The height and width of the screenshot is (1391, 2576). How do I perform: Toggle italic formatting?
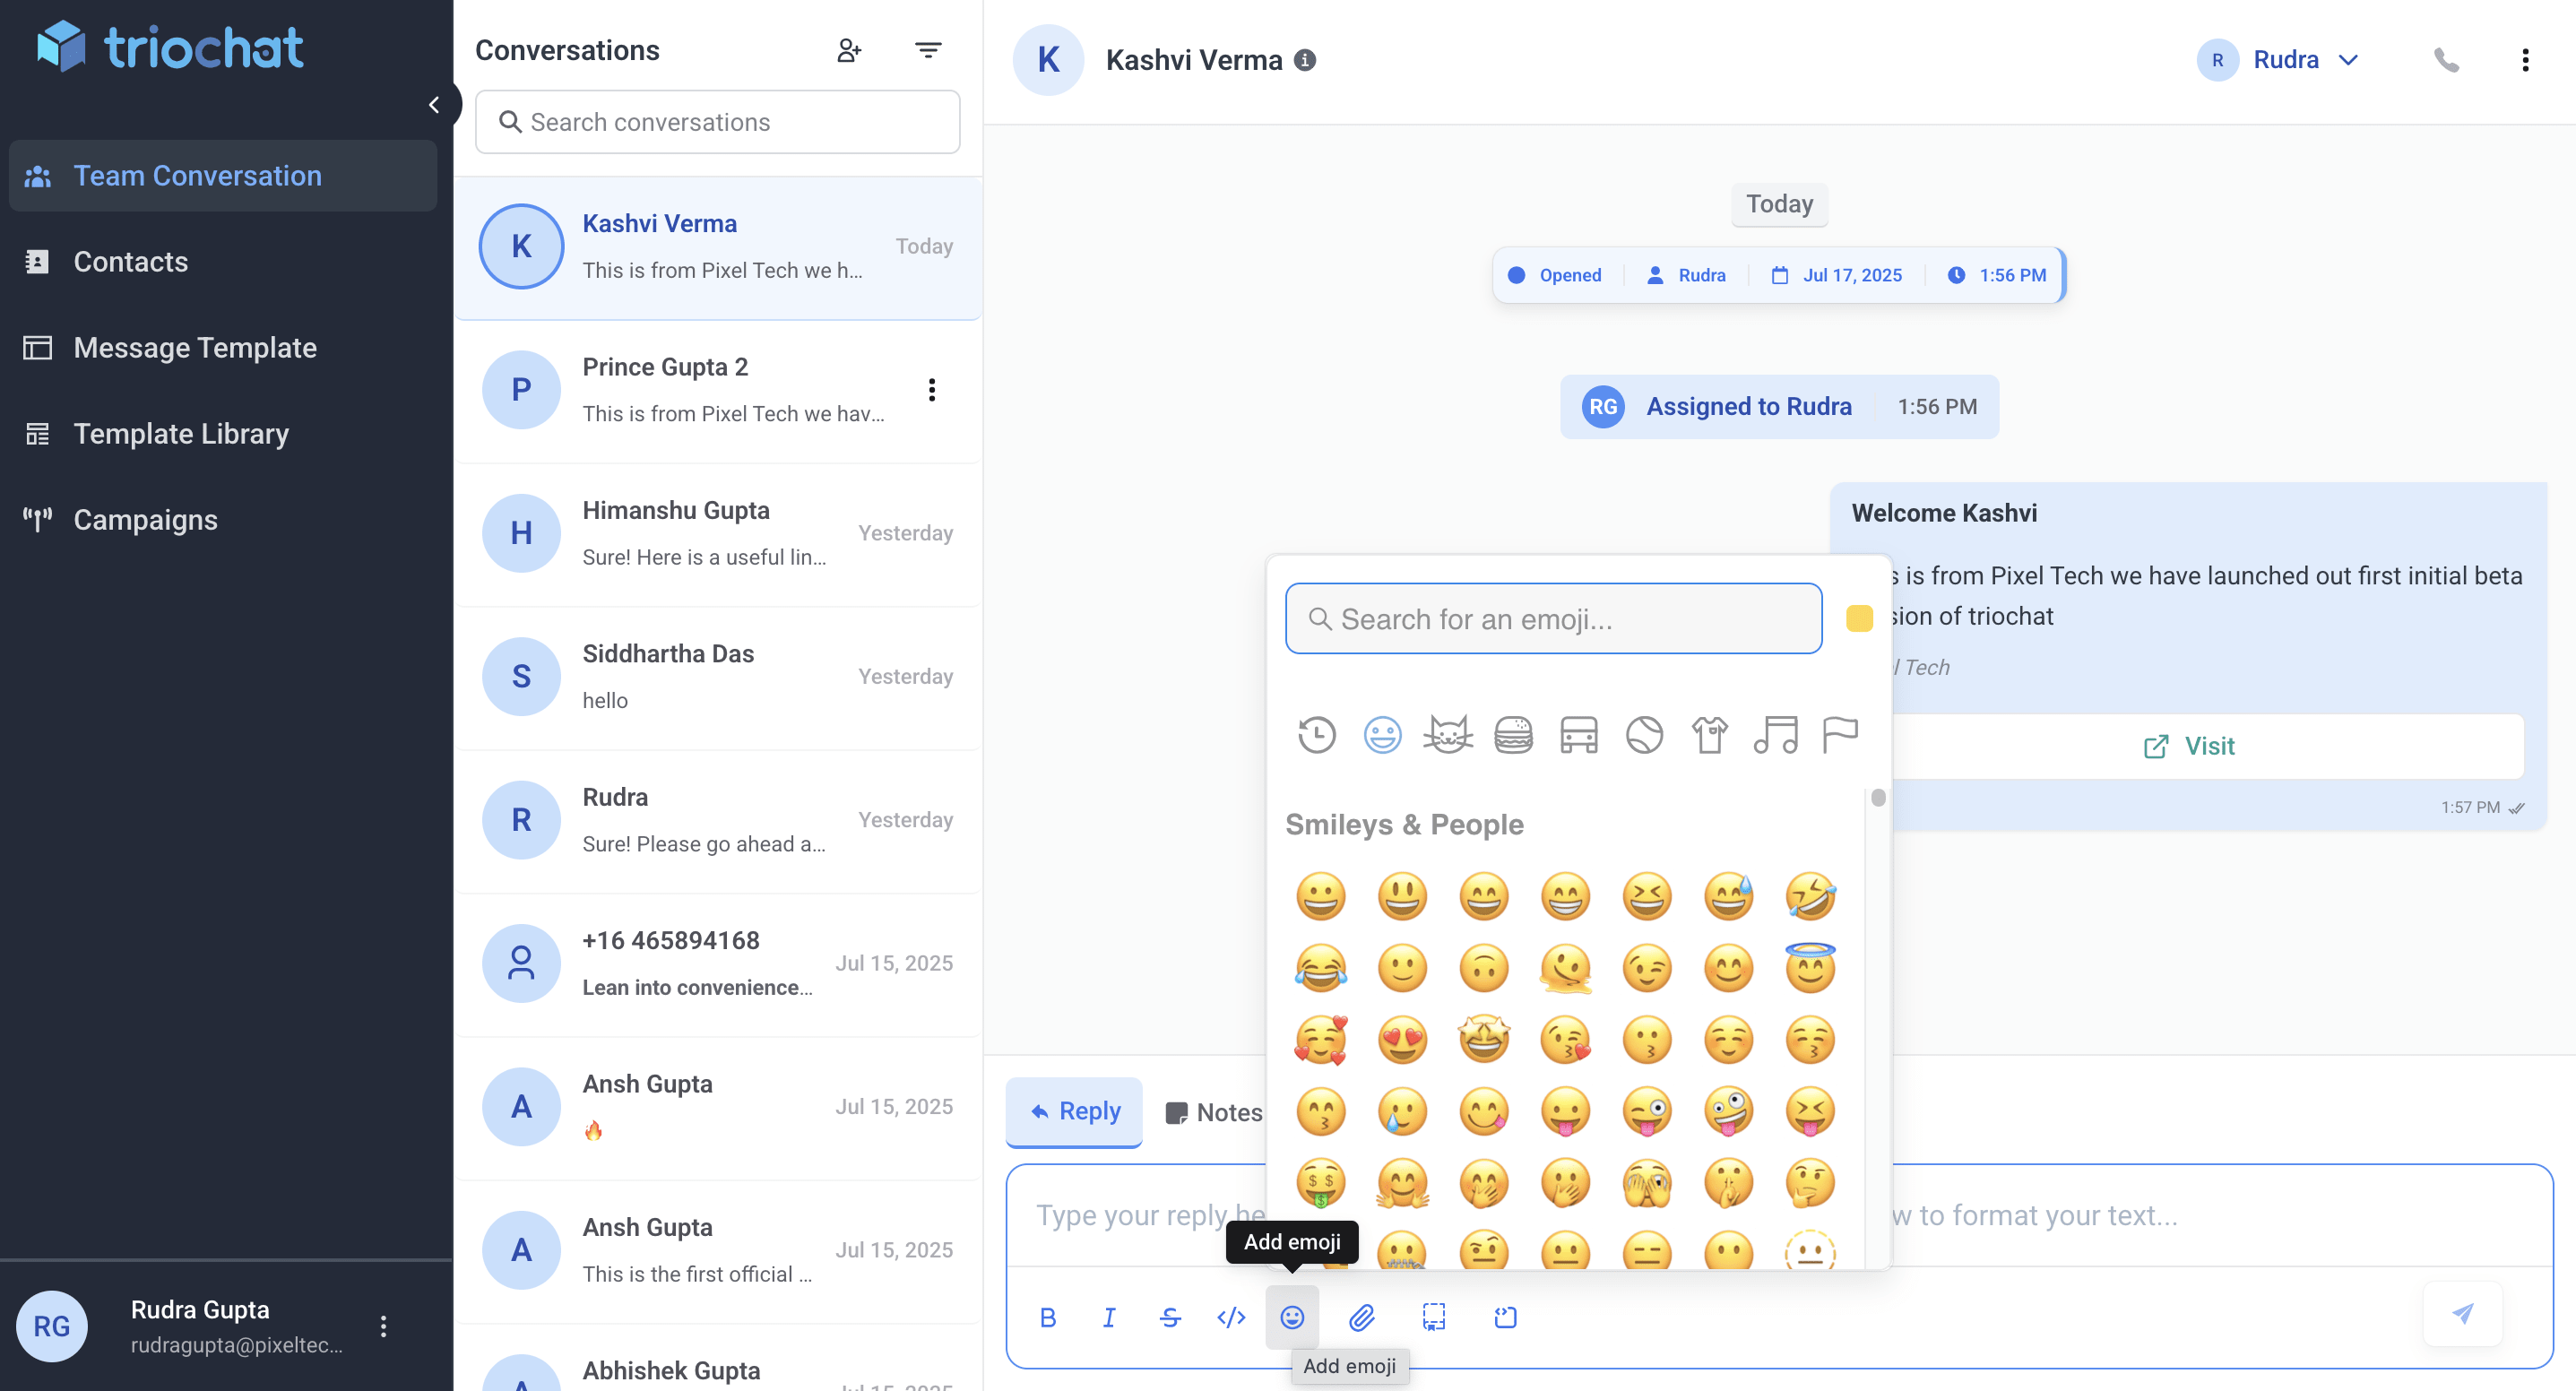pos(1109,1318)
